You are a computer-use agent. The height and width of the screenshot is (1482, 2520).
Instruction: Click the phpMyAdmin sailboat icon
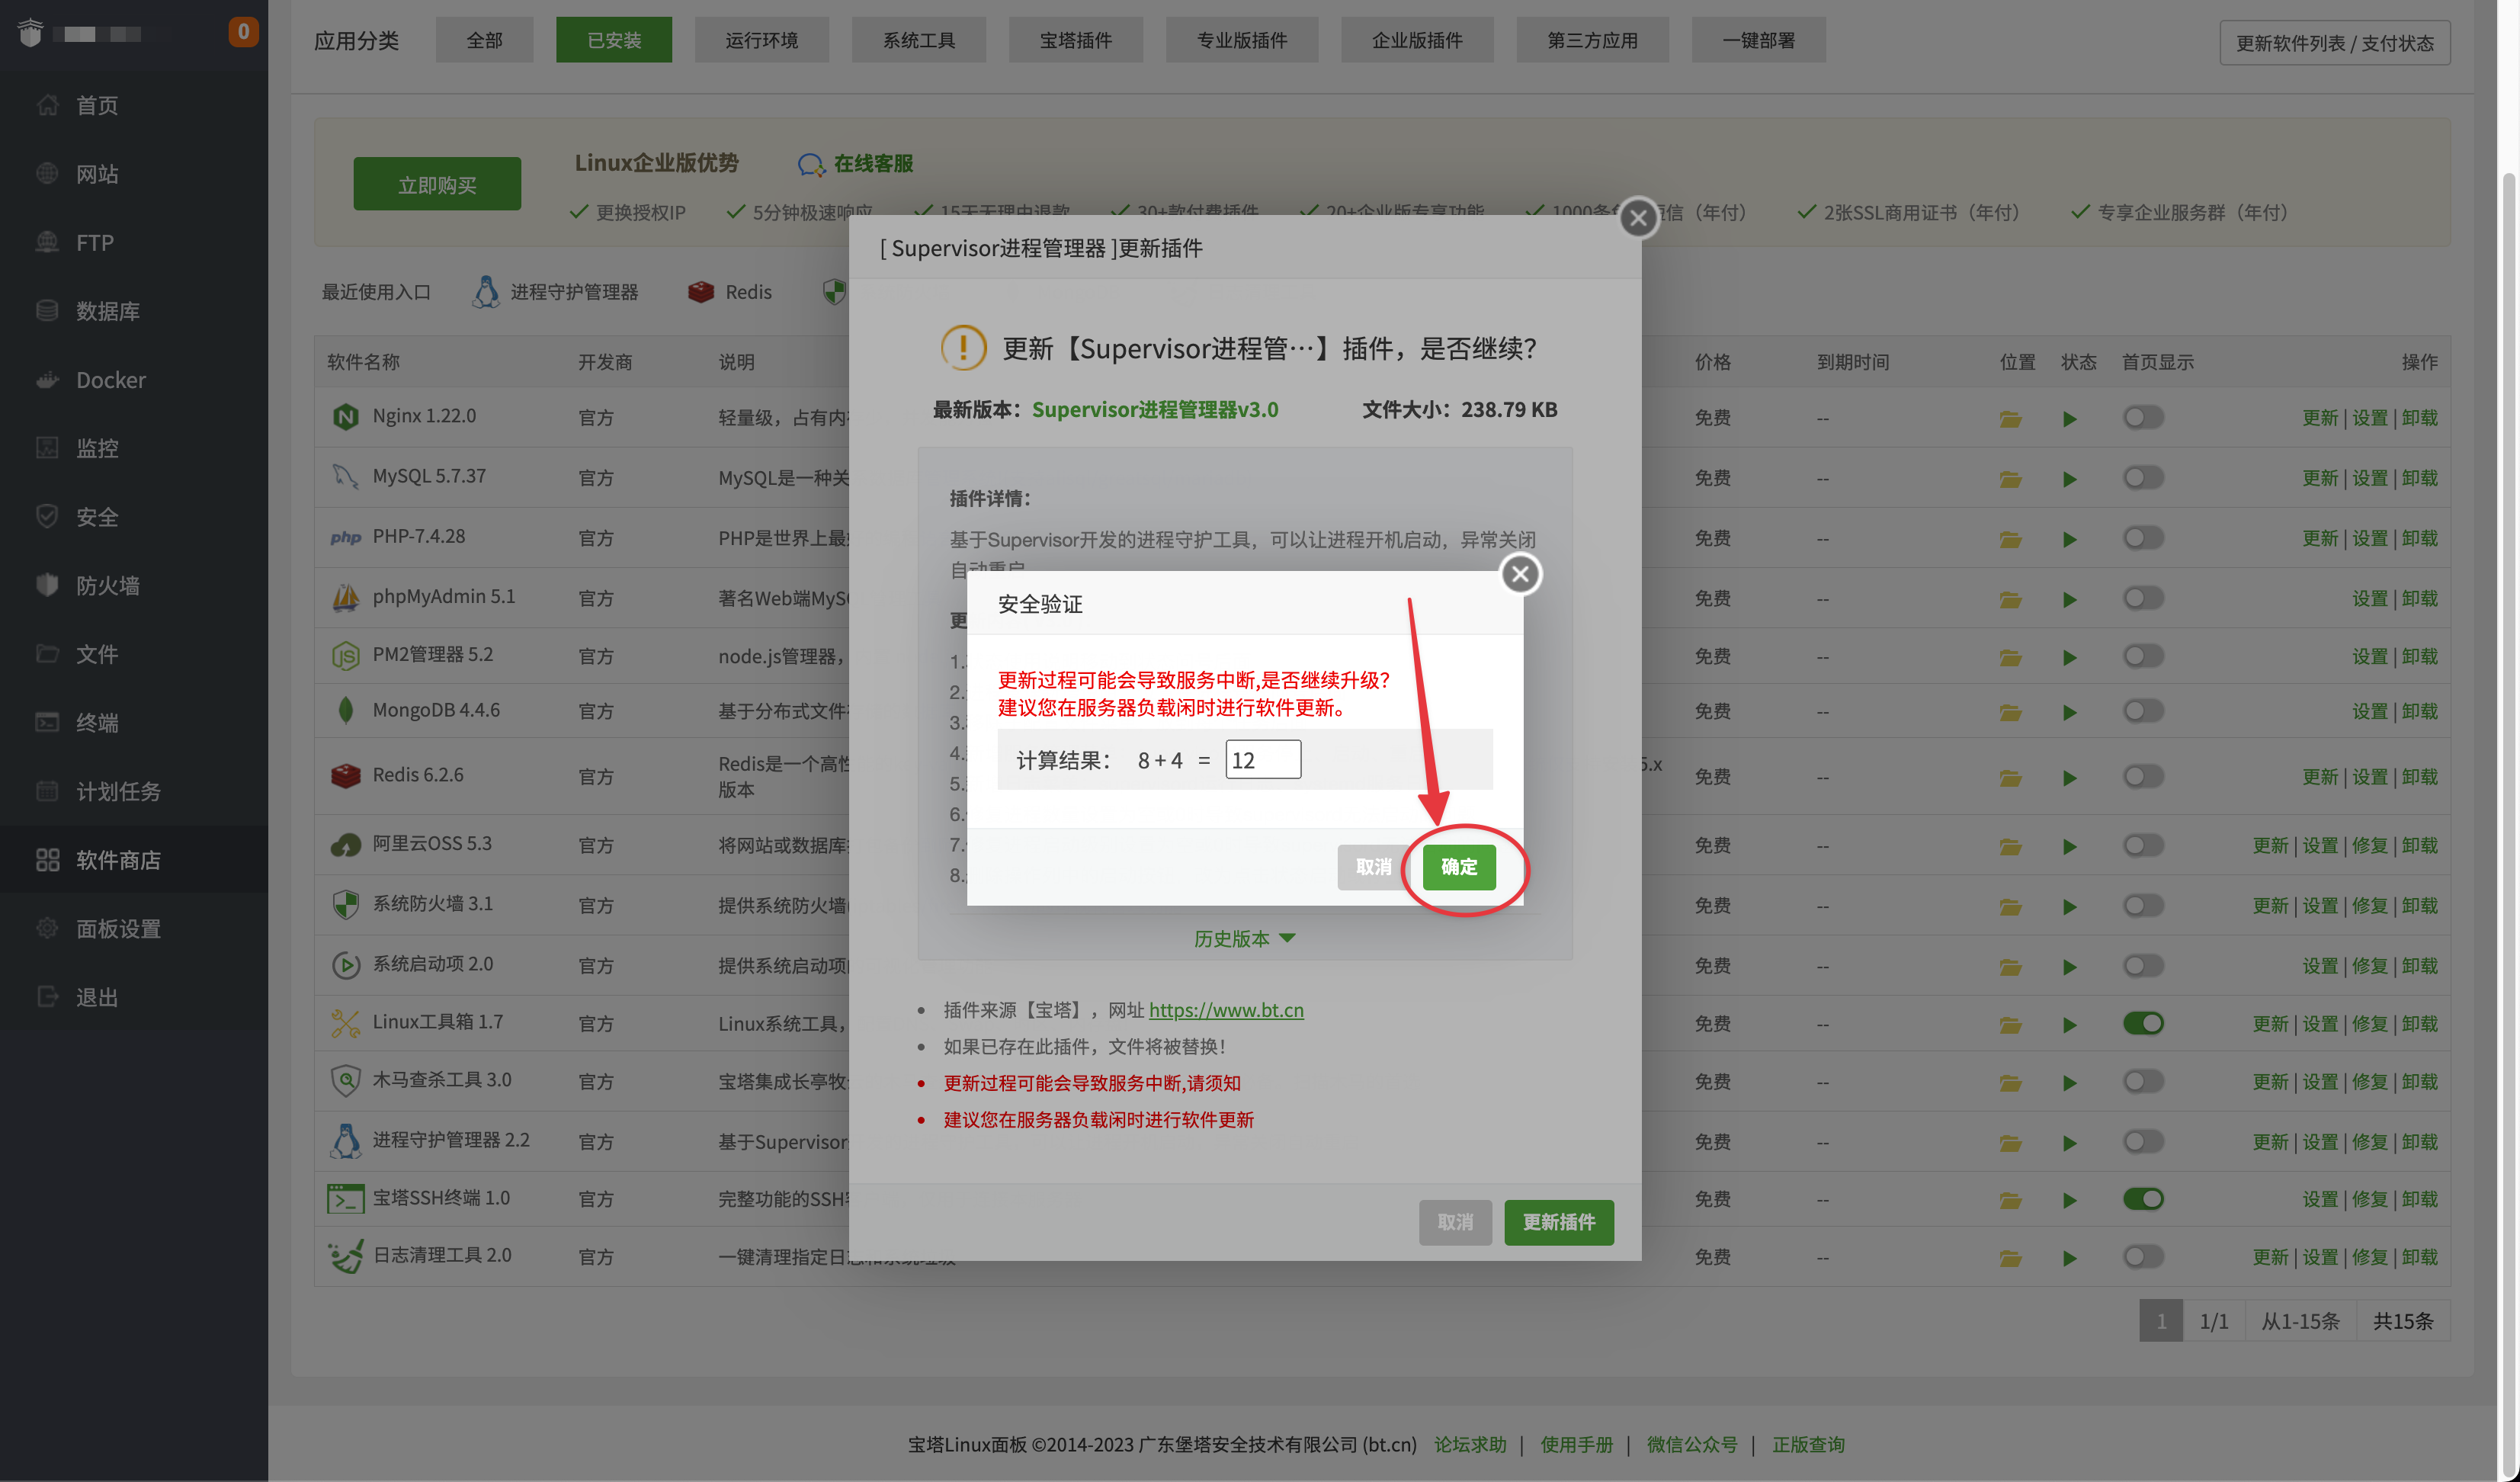point(345,597)
